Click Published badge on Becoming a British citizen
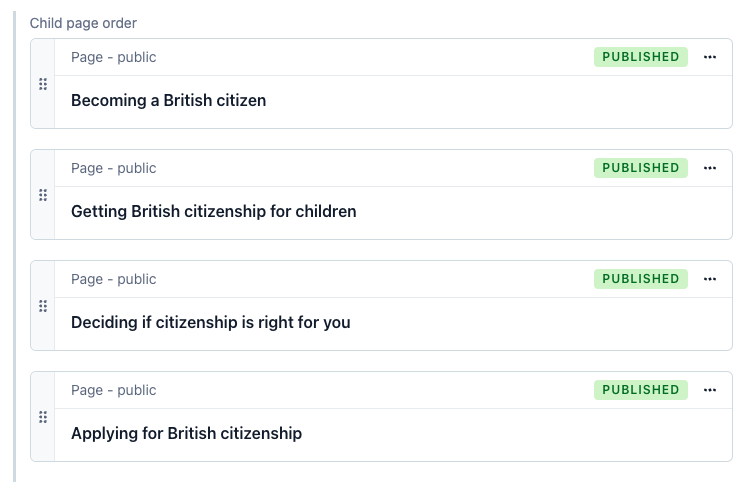 coord(641,57)
